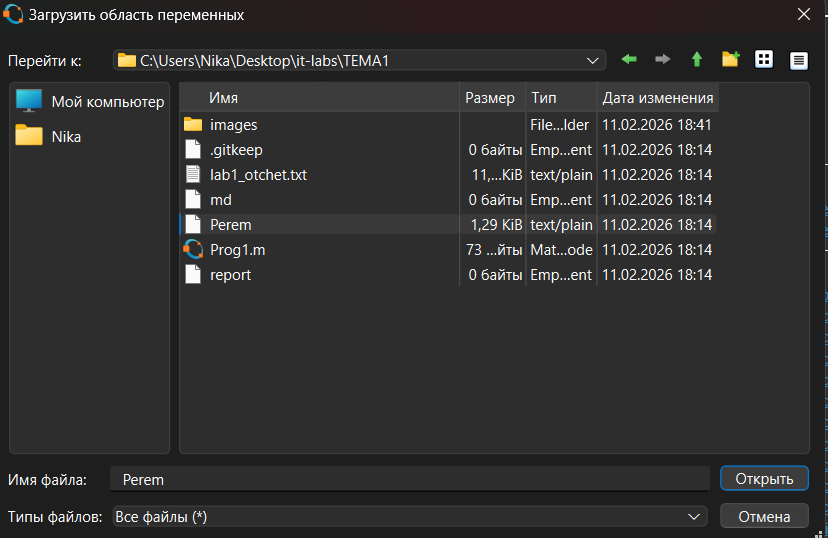This screenshot has height=538, width=828.
Task: Click the green Back arrow icon
Action: point(629,60)
